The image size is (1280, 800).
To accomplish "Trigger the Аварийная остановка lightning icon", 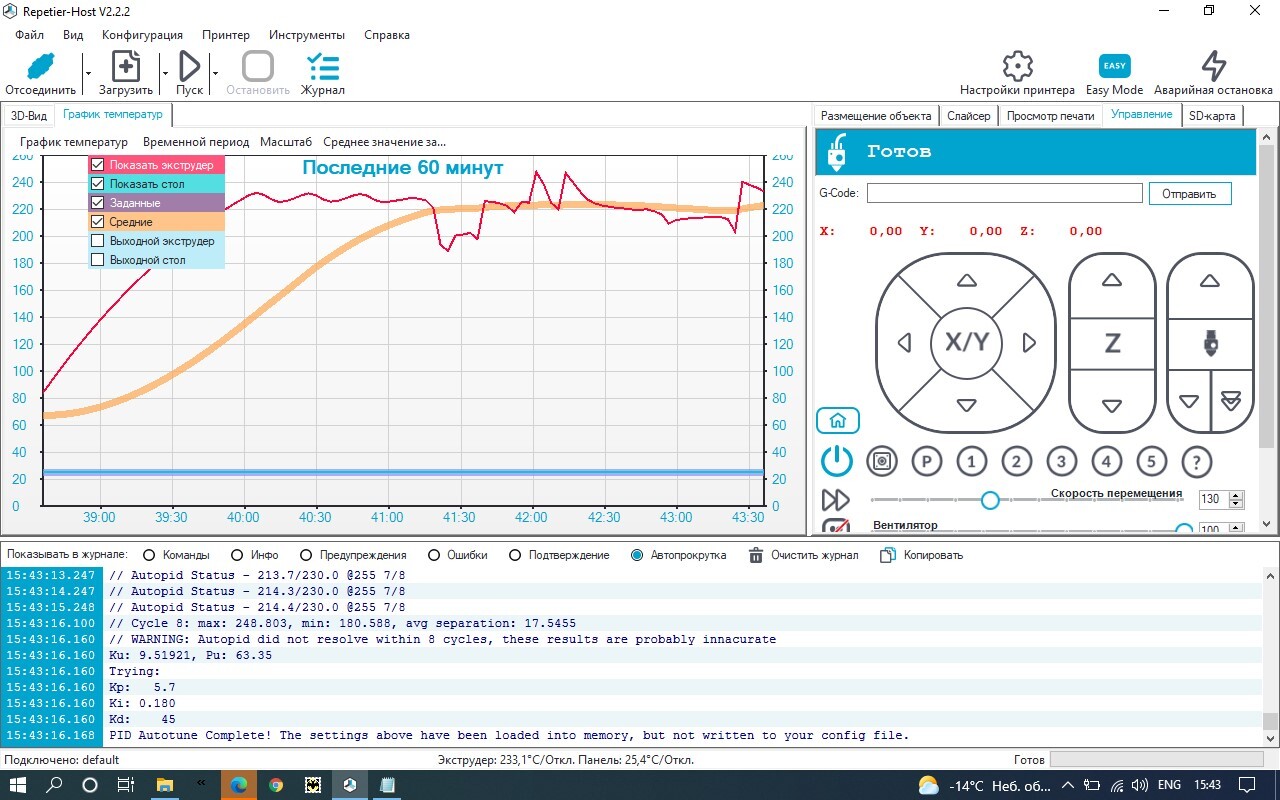I will click(x=1213, y=66).
